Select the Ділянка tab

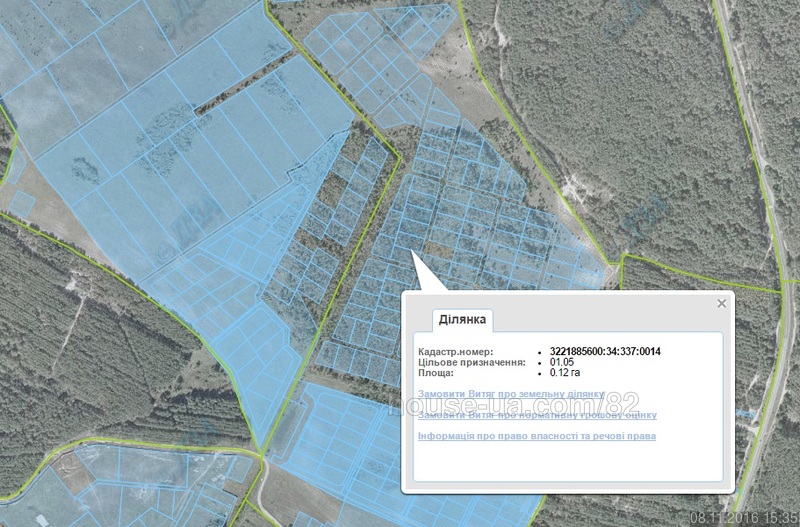tap(462, 320)
